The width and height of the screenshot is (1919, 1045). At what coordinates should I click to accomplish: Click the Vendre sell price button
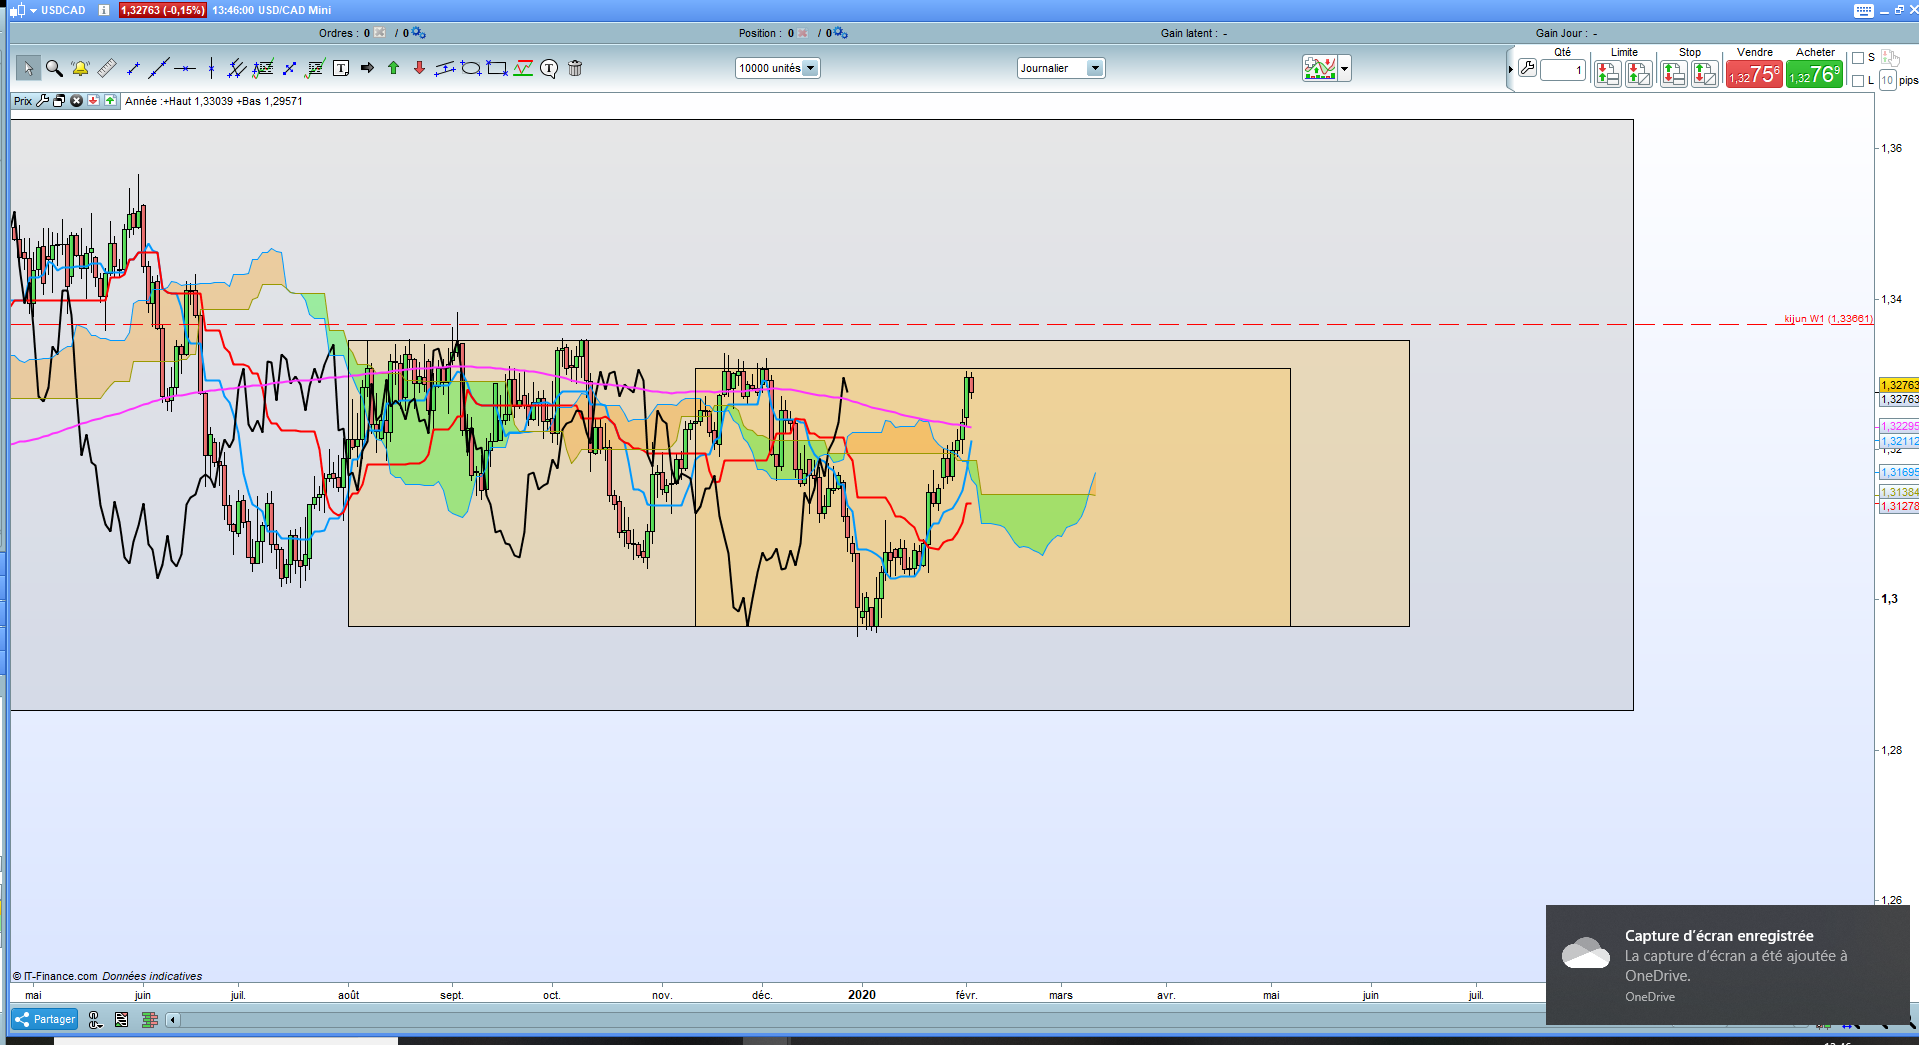1754,74
